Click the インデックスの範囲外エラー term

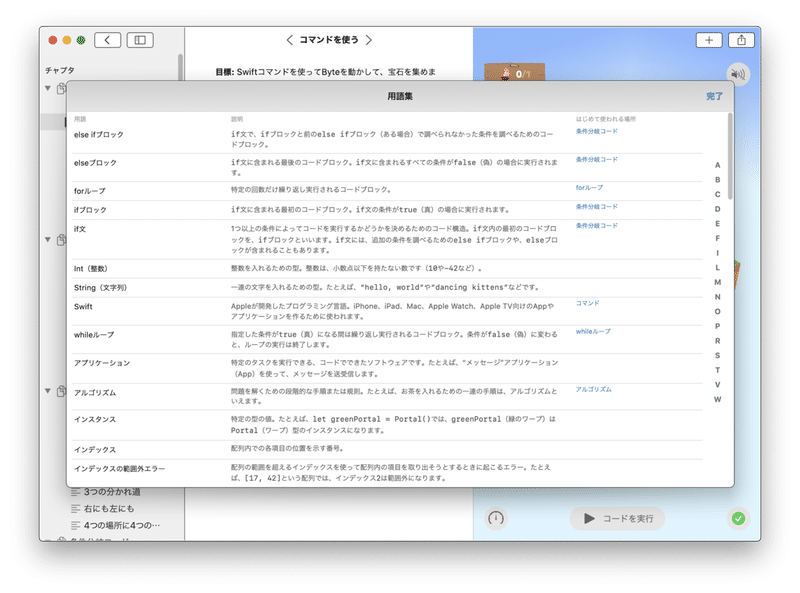119,468
